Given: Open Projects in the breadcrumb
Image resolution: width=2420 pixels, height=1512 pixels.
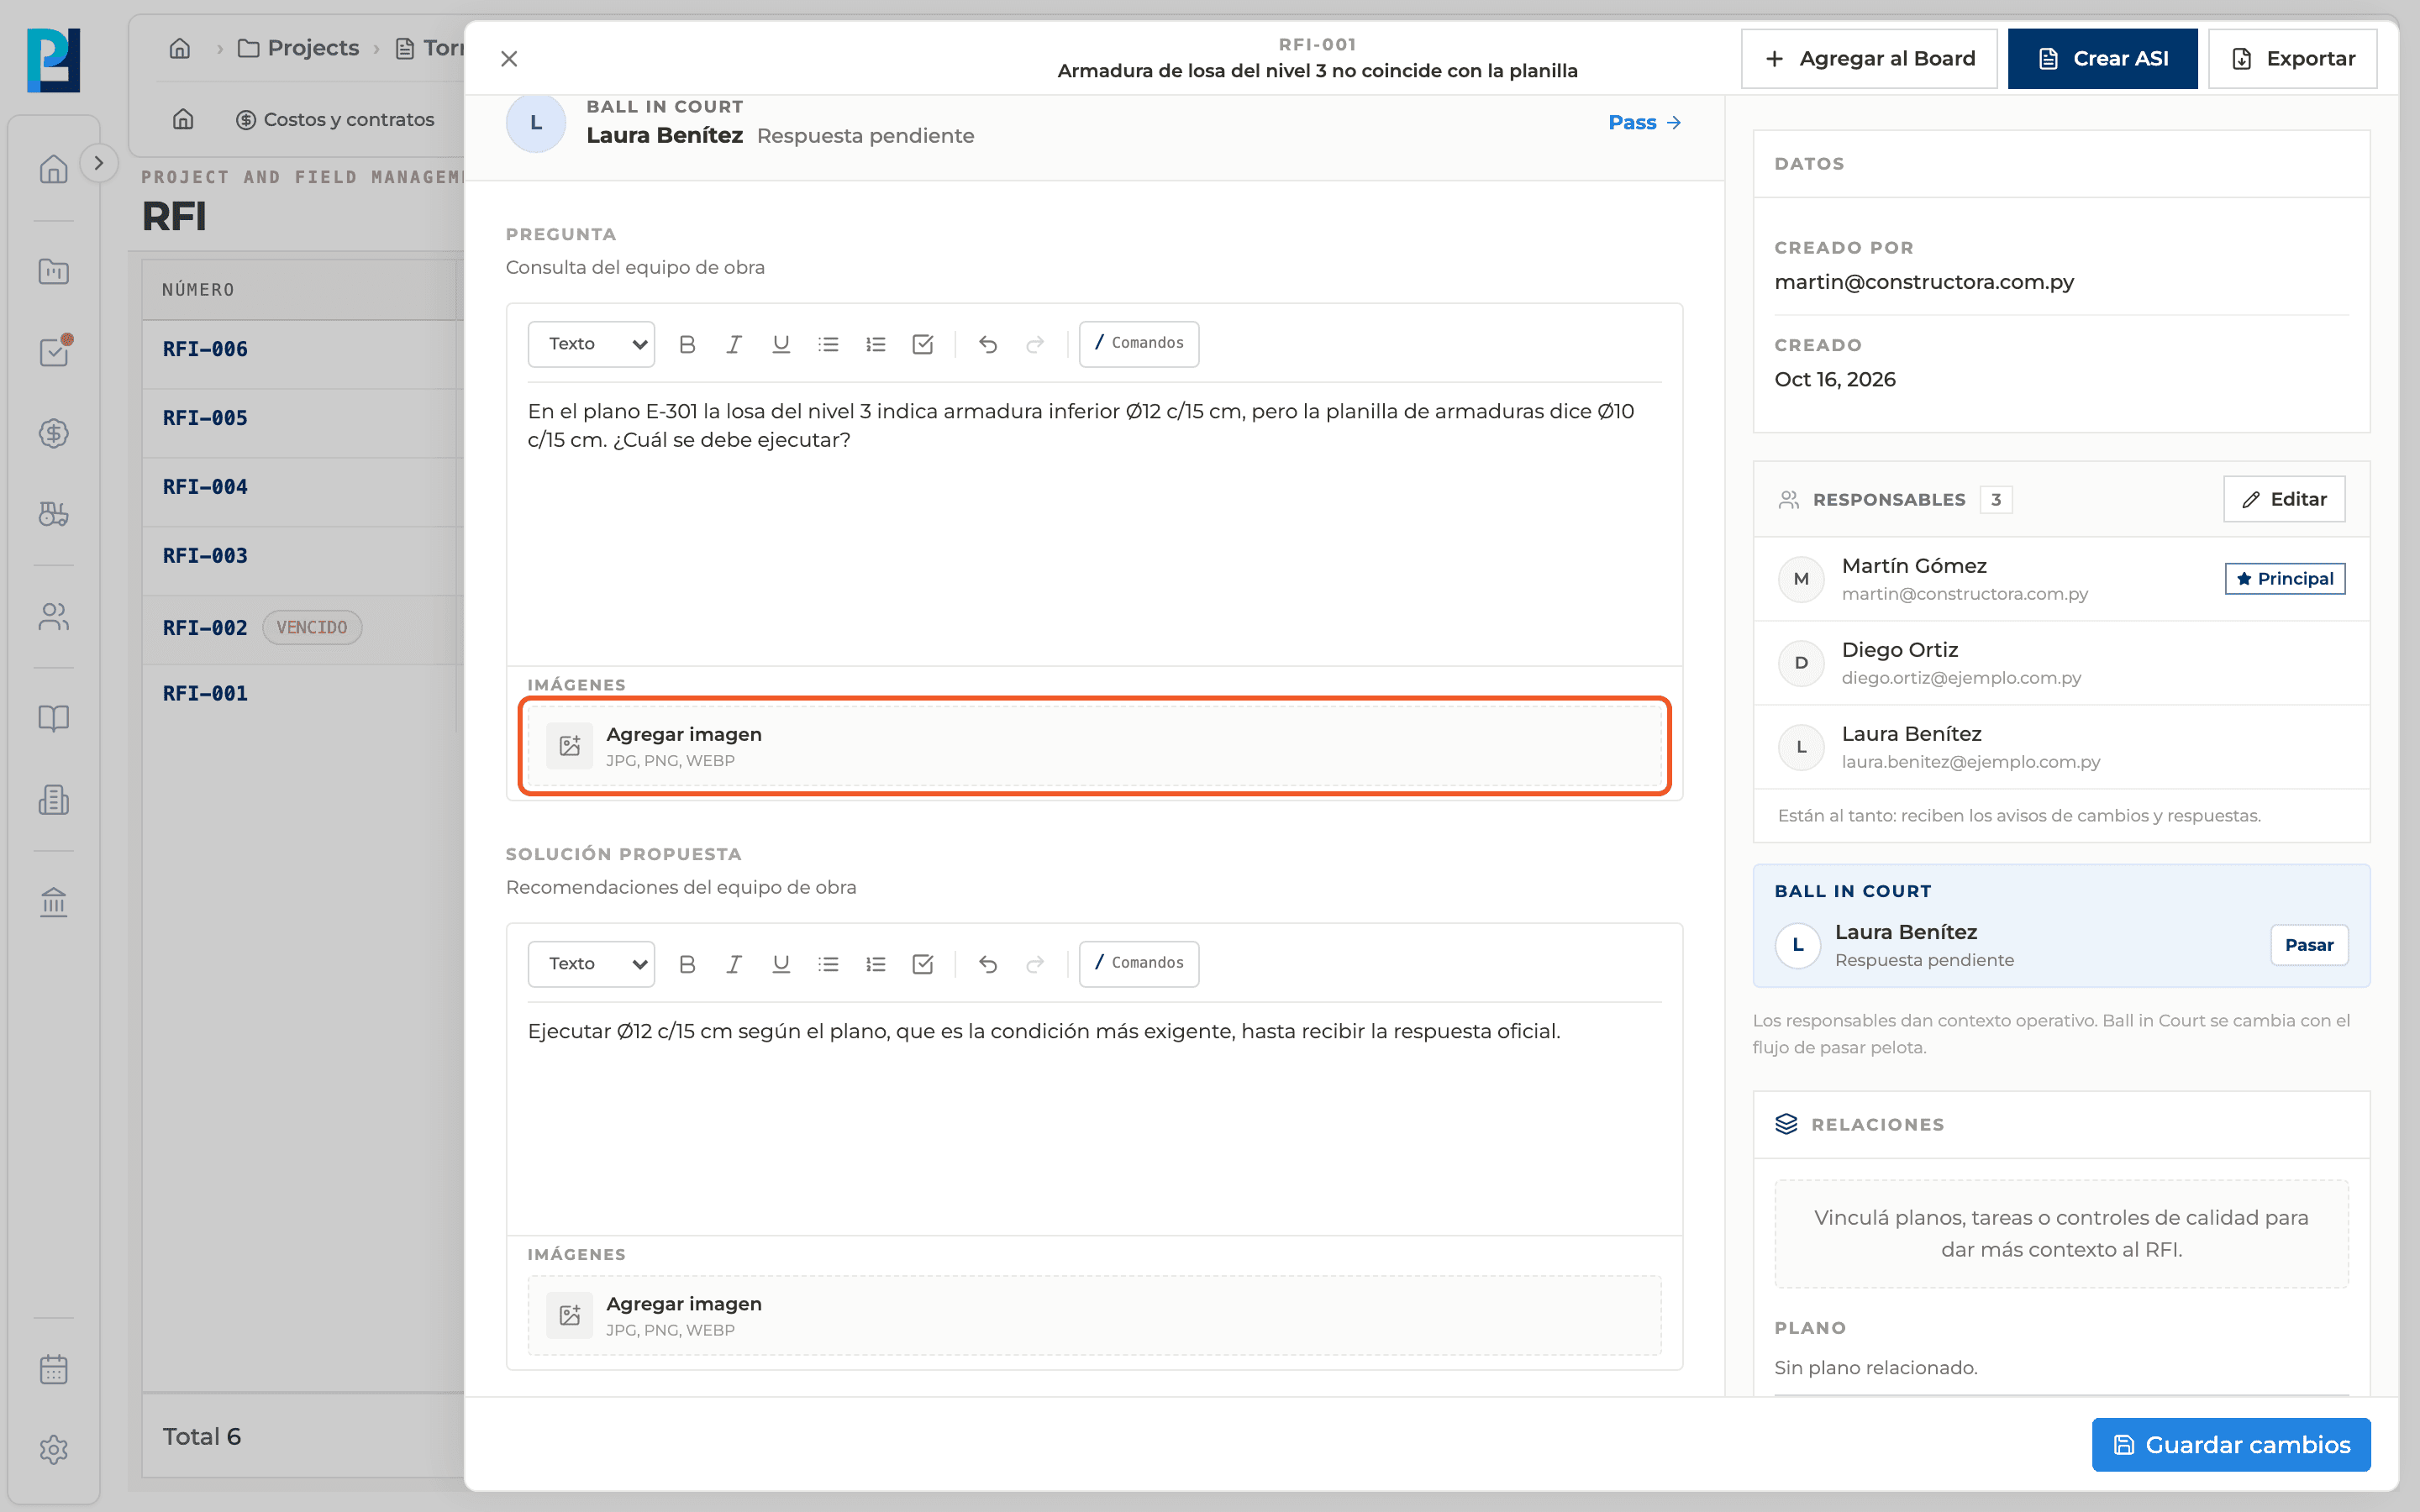Looking at the screenshot, I should pos(298,48).
